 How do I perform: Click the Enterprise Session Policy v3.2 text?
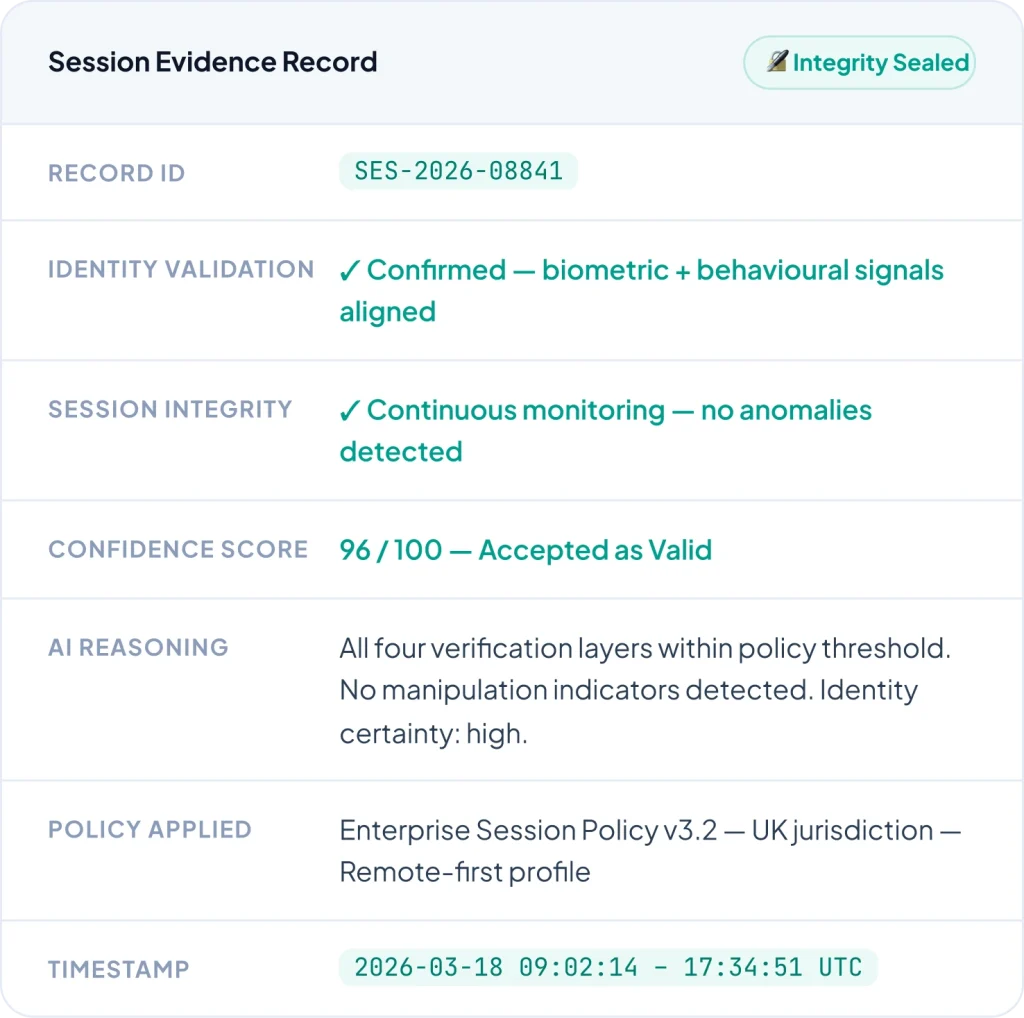pos(529,830)
